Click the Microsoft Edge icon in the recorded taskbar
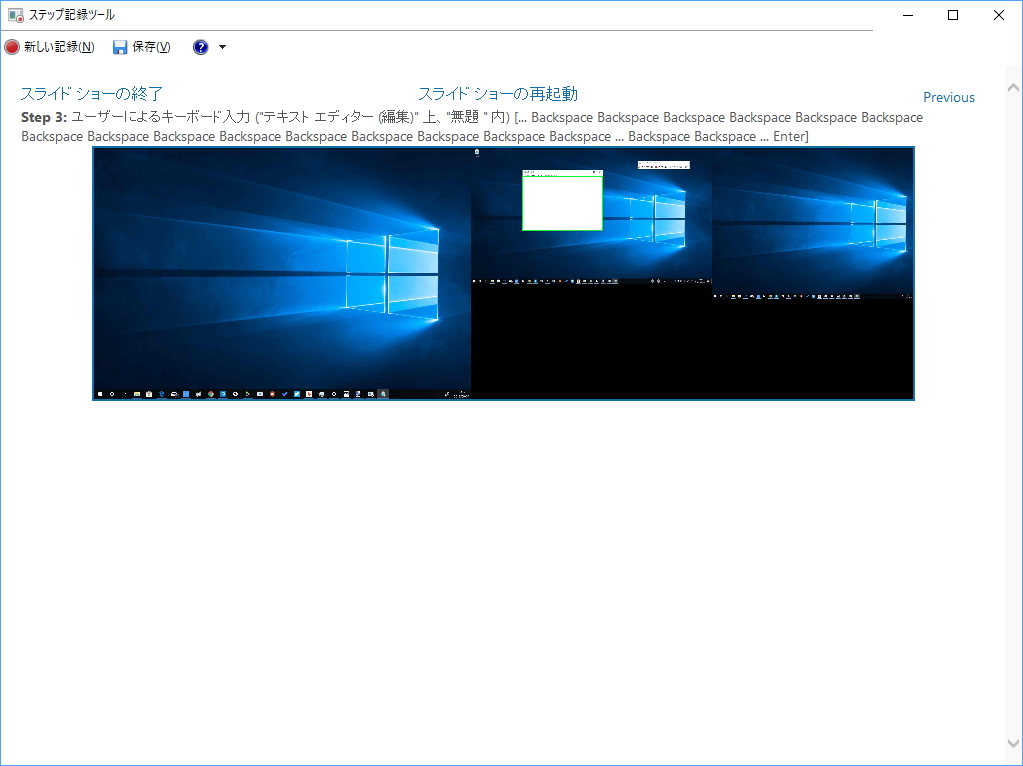This screenshot has height=766, width=1023. click(161, 391)
